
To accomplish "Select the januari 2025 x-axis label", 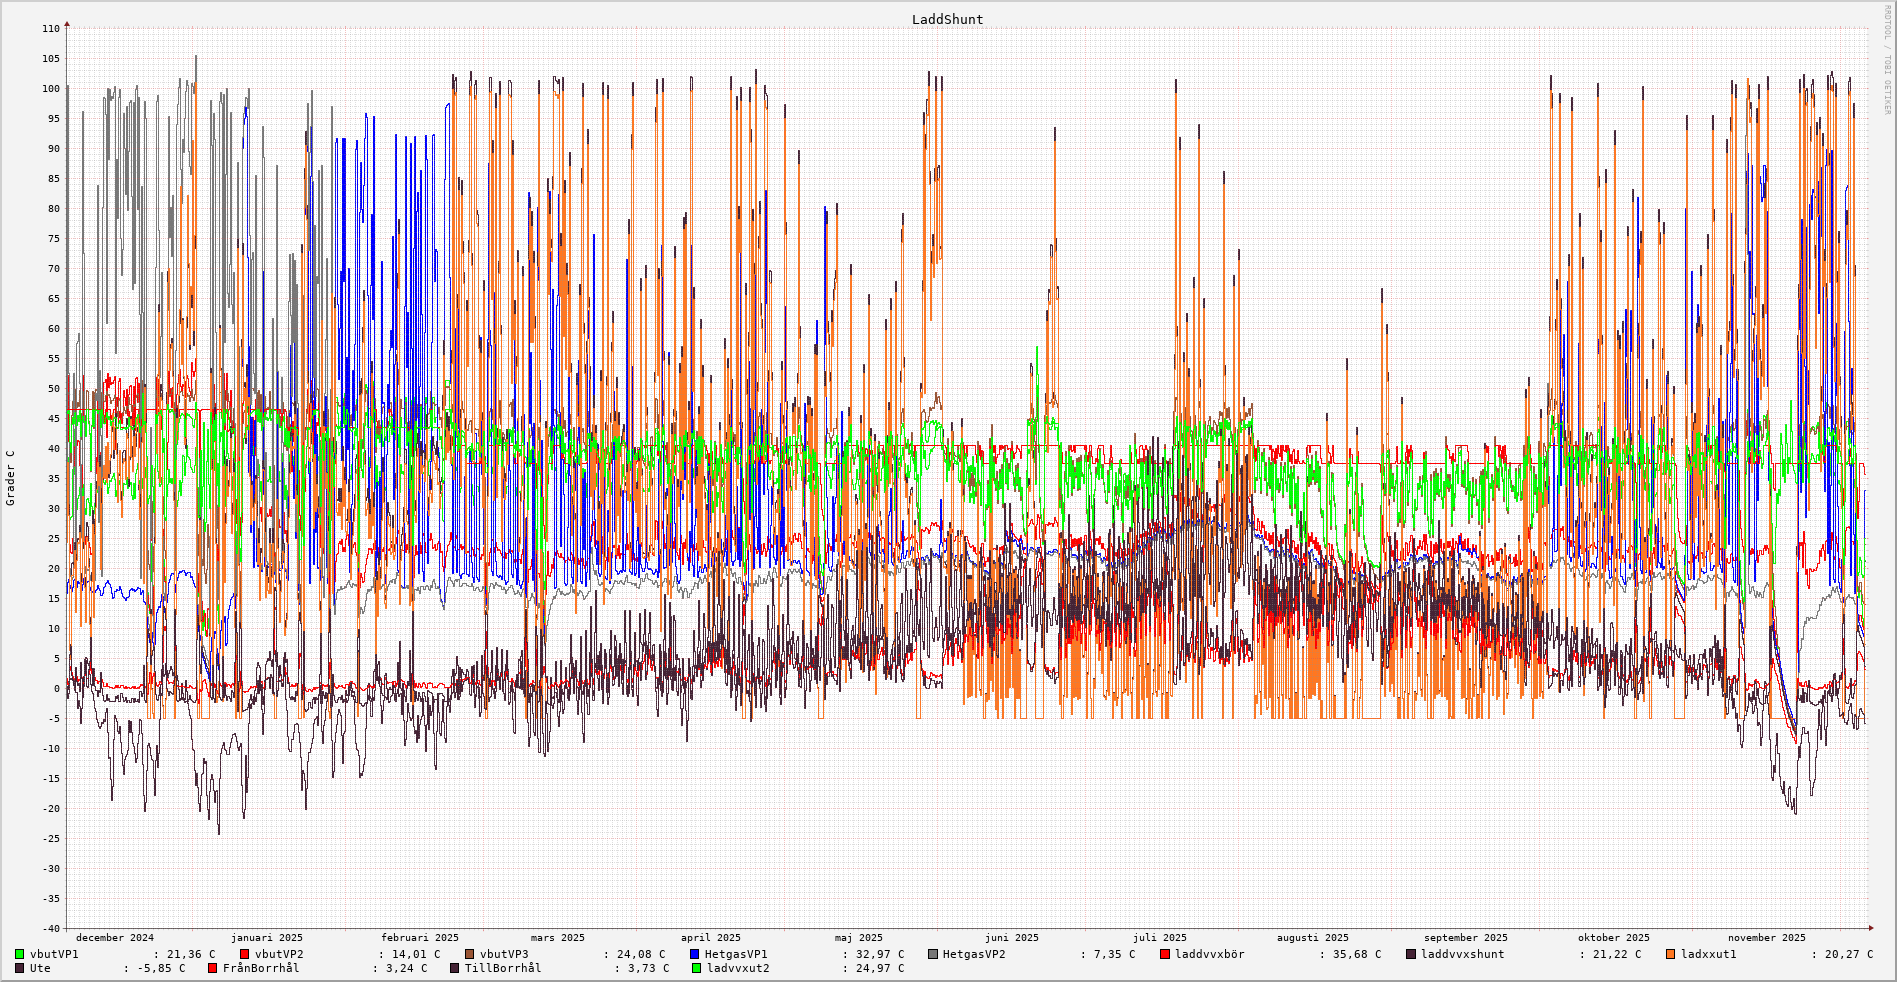I will click(267, 938).
